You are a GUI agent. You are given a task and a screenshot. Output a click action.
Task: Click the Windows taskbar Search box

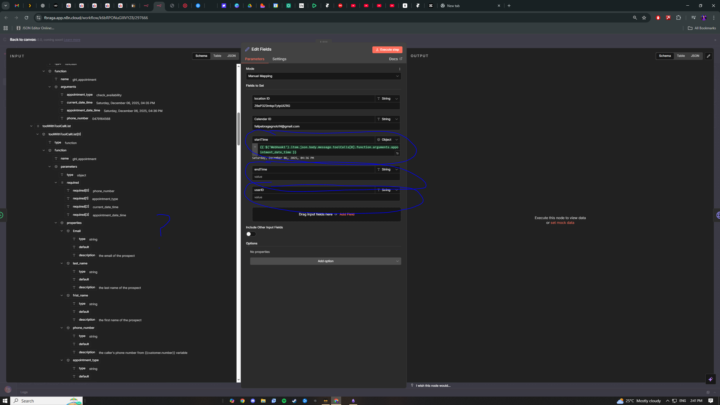tap(46, 401)
